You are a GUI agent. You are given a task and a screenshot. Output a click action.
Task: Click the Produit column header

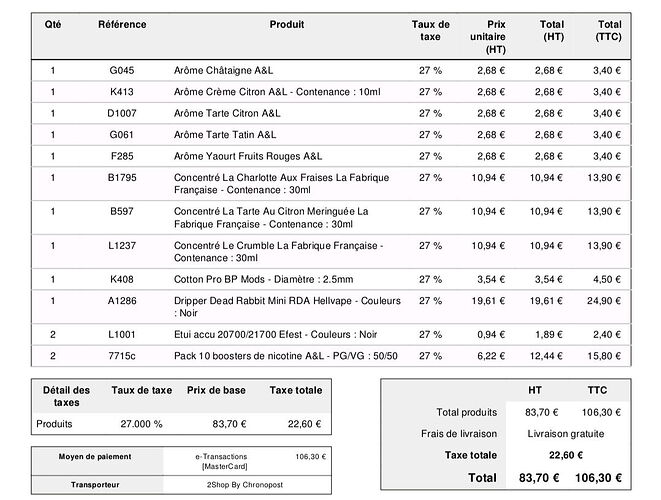(287, 24)
